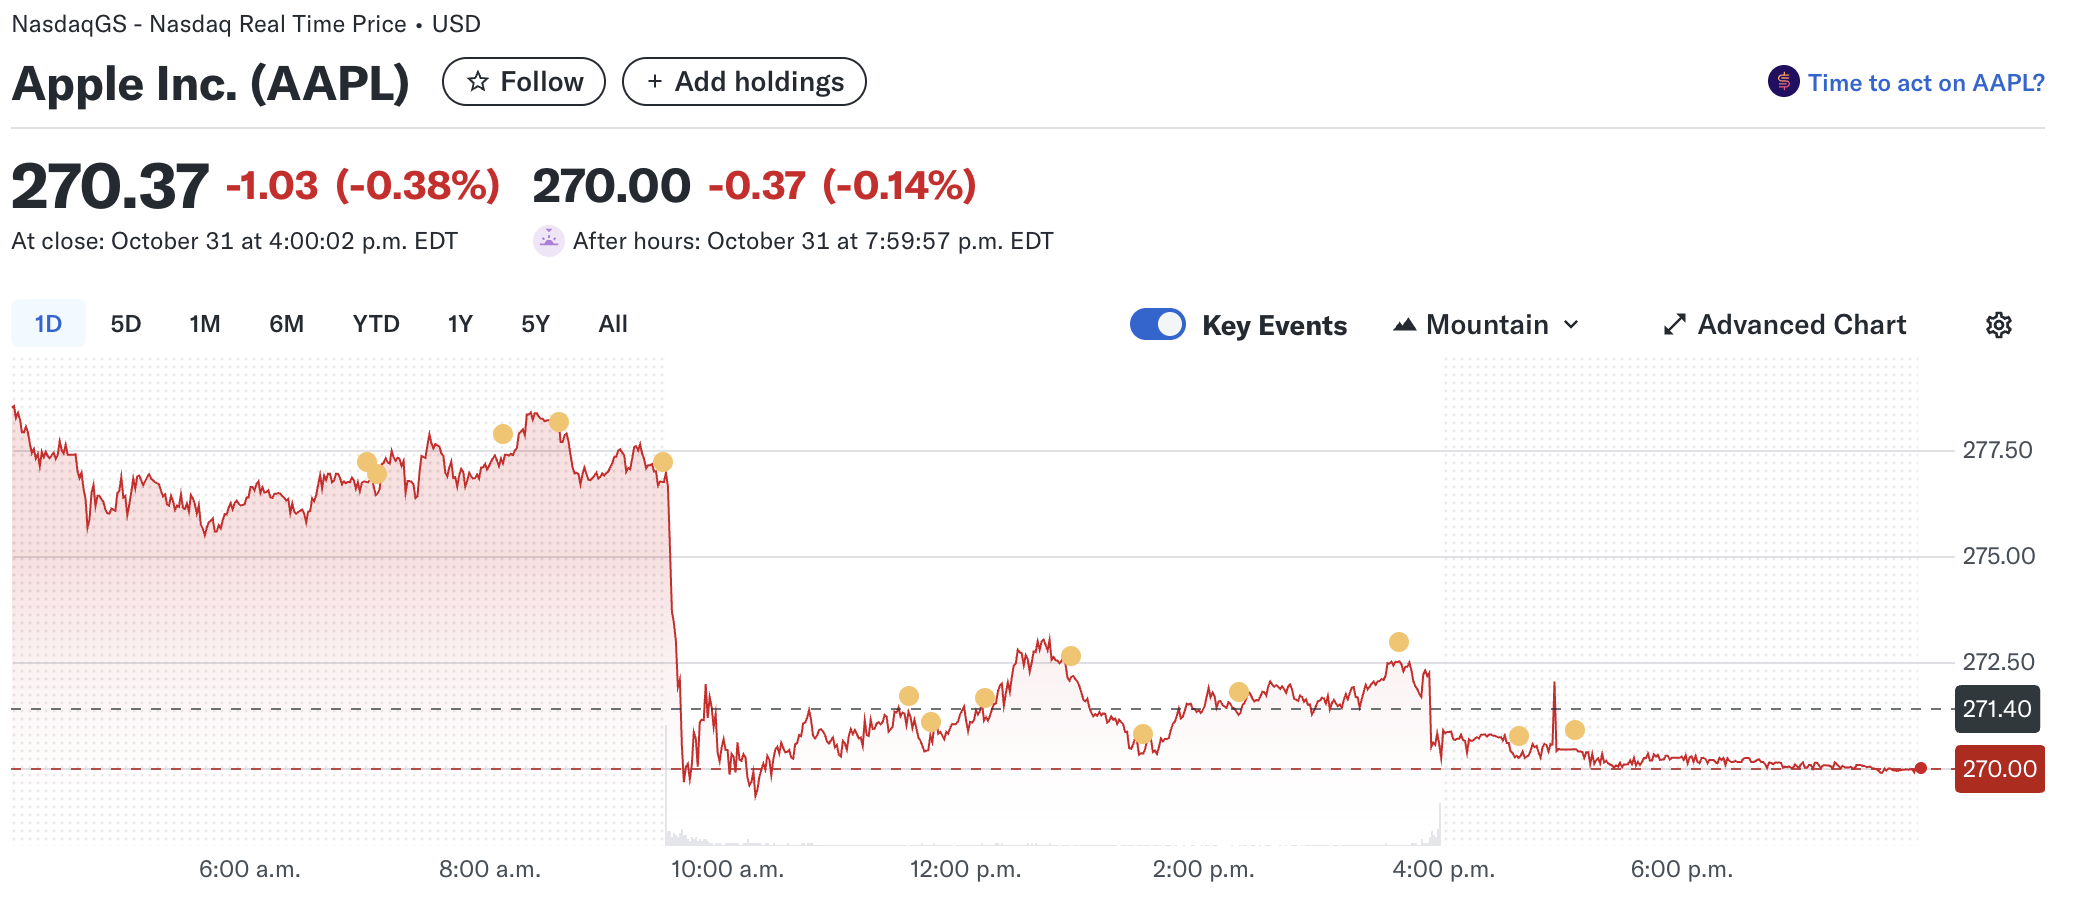The image size is (2086, 910).
Task: Click the purple dollar icon beside AAPL prompt
Action: [1783, 82]
